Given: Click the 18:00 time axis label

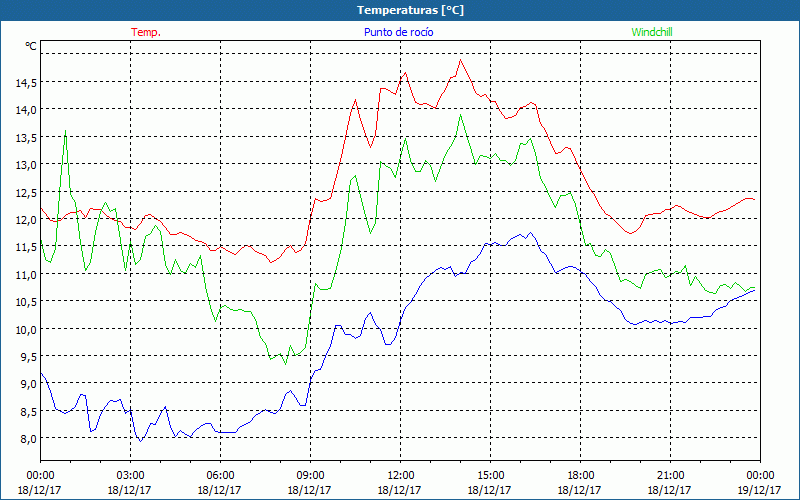Looking at the screenshot, I should point(580,475).
